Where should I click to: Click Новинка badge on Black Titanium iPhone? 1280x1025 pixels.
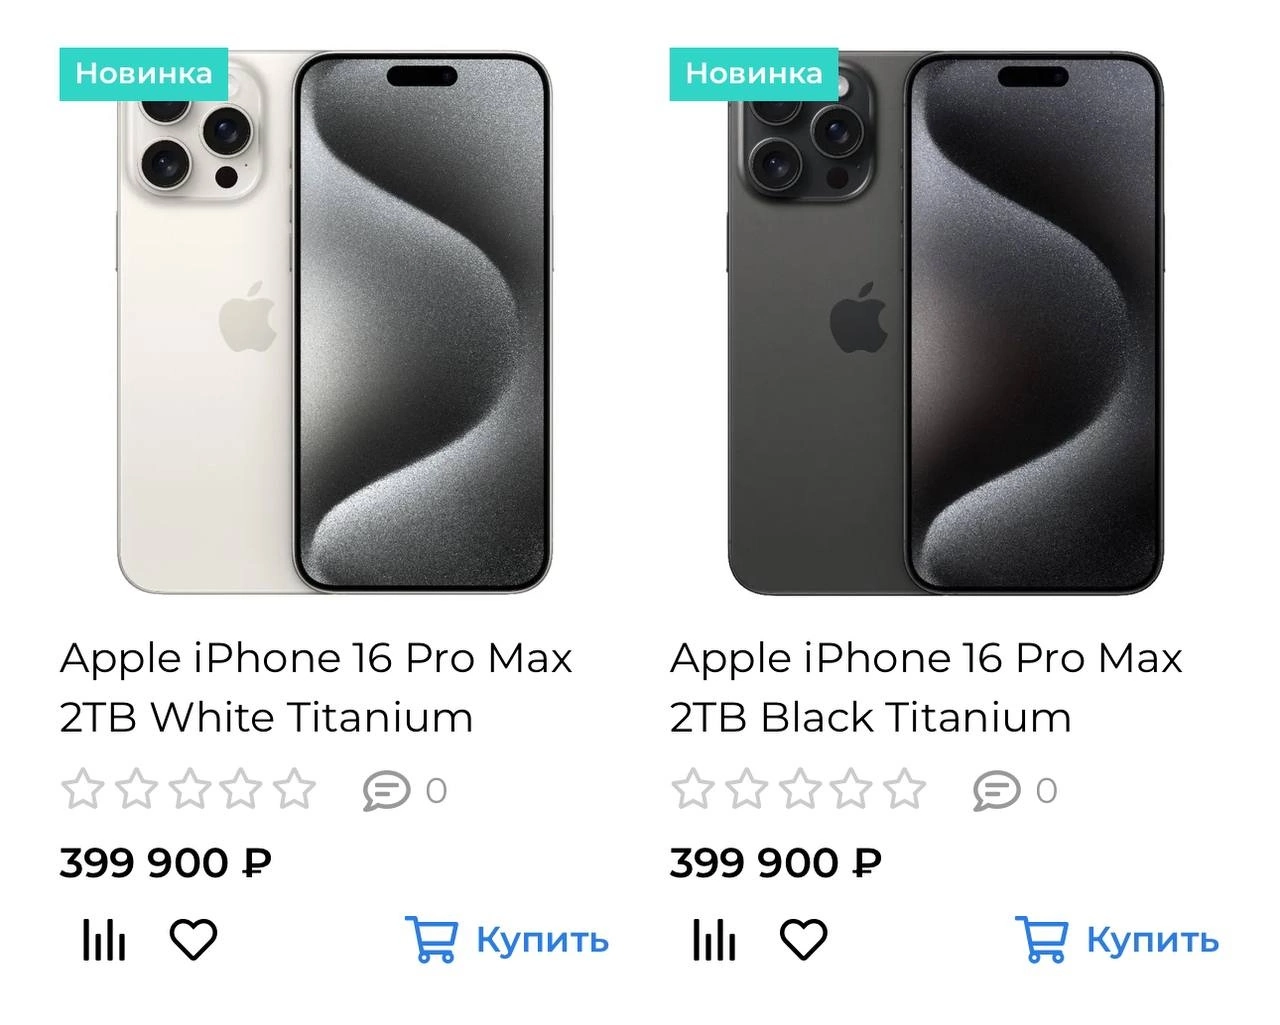pos(754,74)
